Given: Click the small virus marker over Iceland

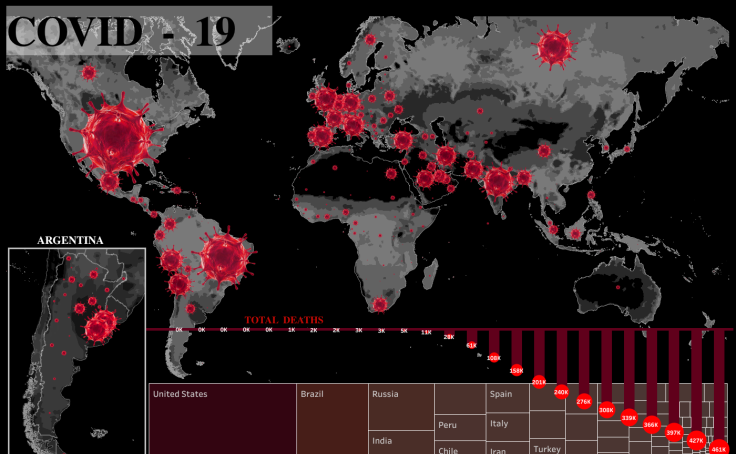Looking at the screenshot, I should [290, 46].
